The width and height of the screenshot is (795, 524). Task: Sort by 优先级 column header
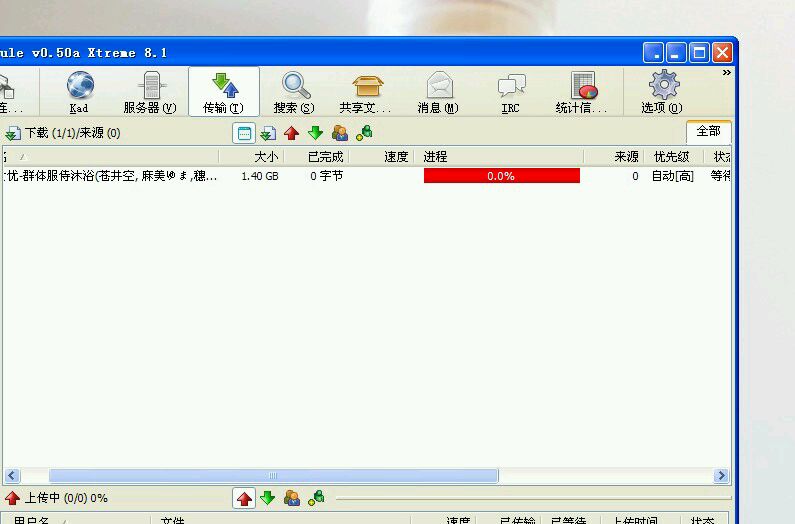click(673, 157)
